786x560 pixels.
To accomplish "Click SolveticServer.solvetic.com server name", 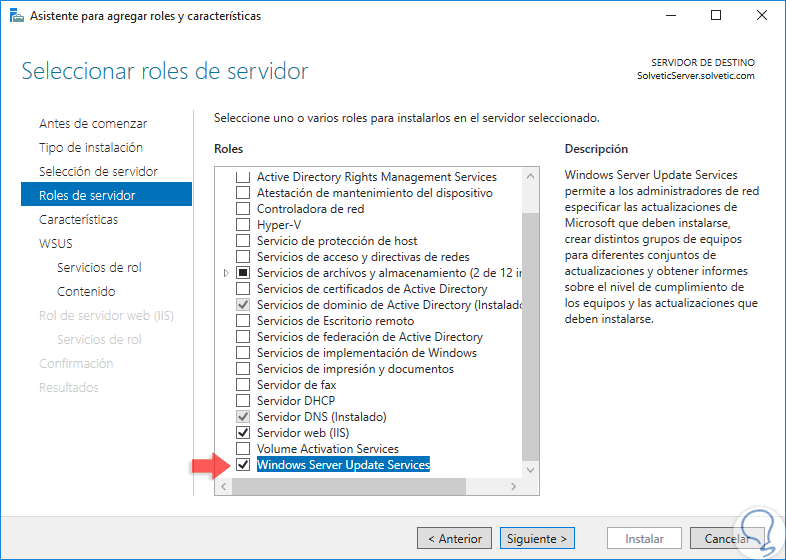I will (x=695, y=76).
